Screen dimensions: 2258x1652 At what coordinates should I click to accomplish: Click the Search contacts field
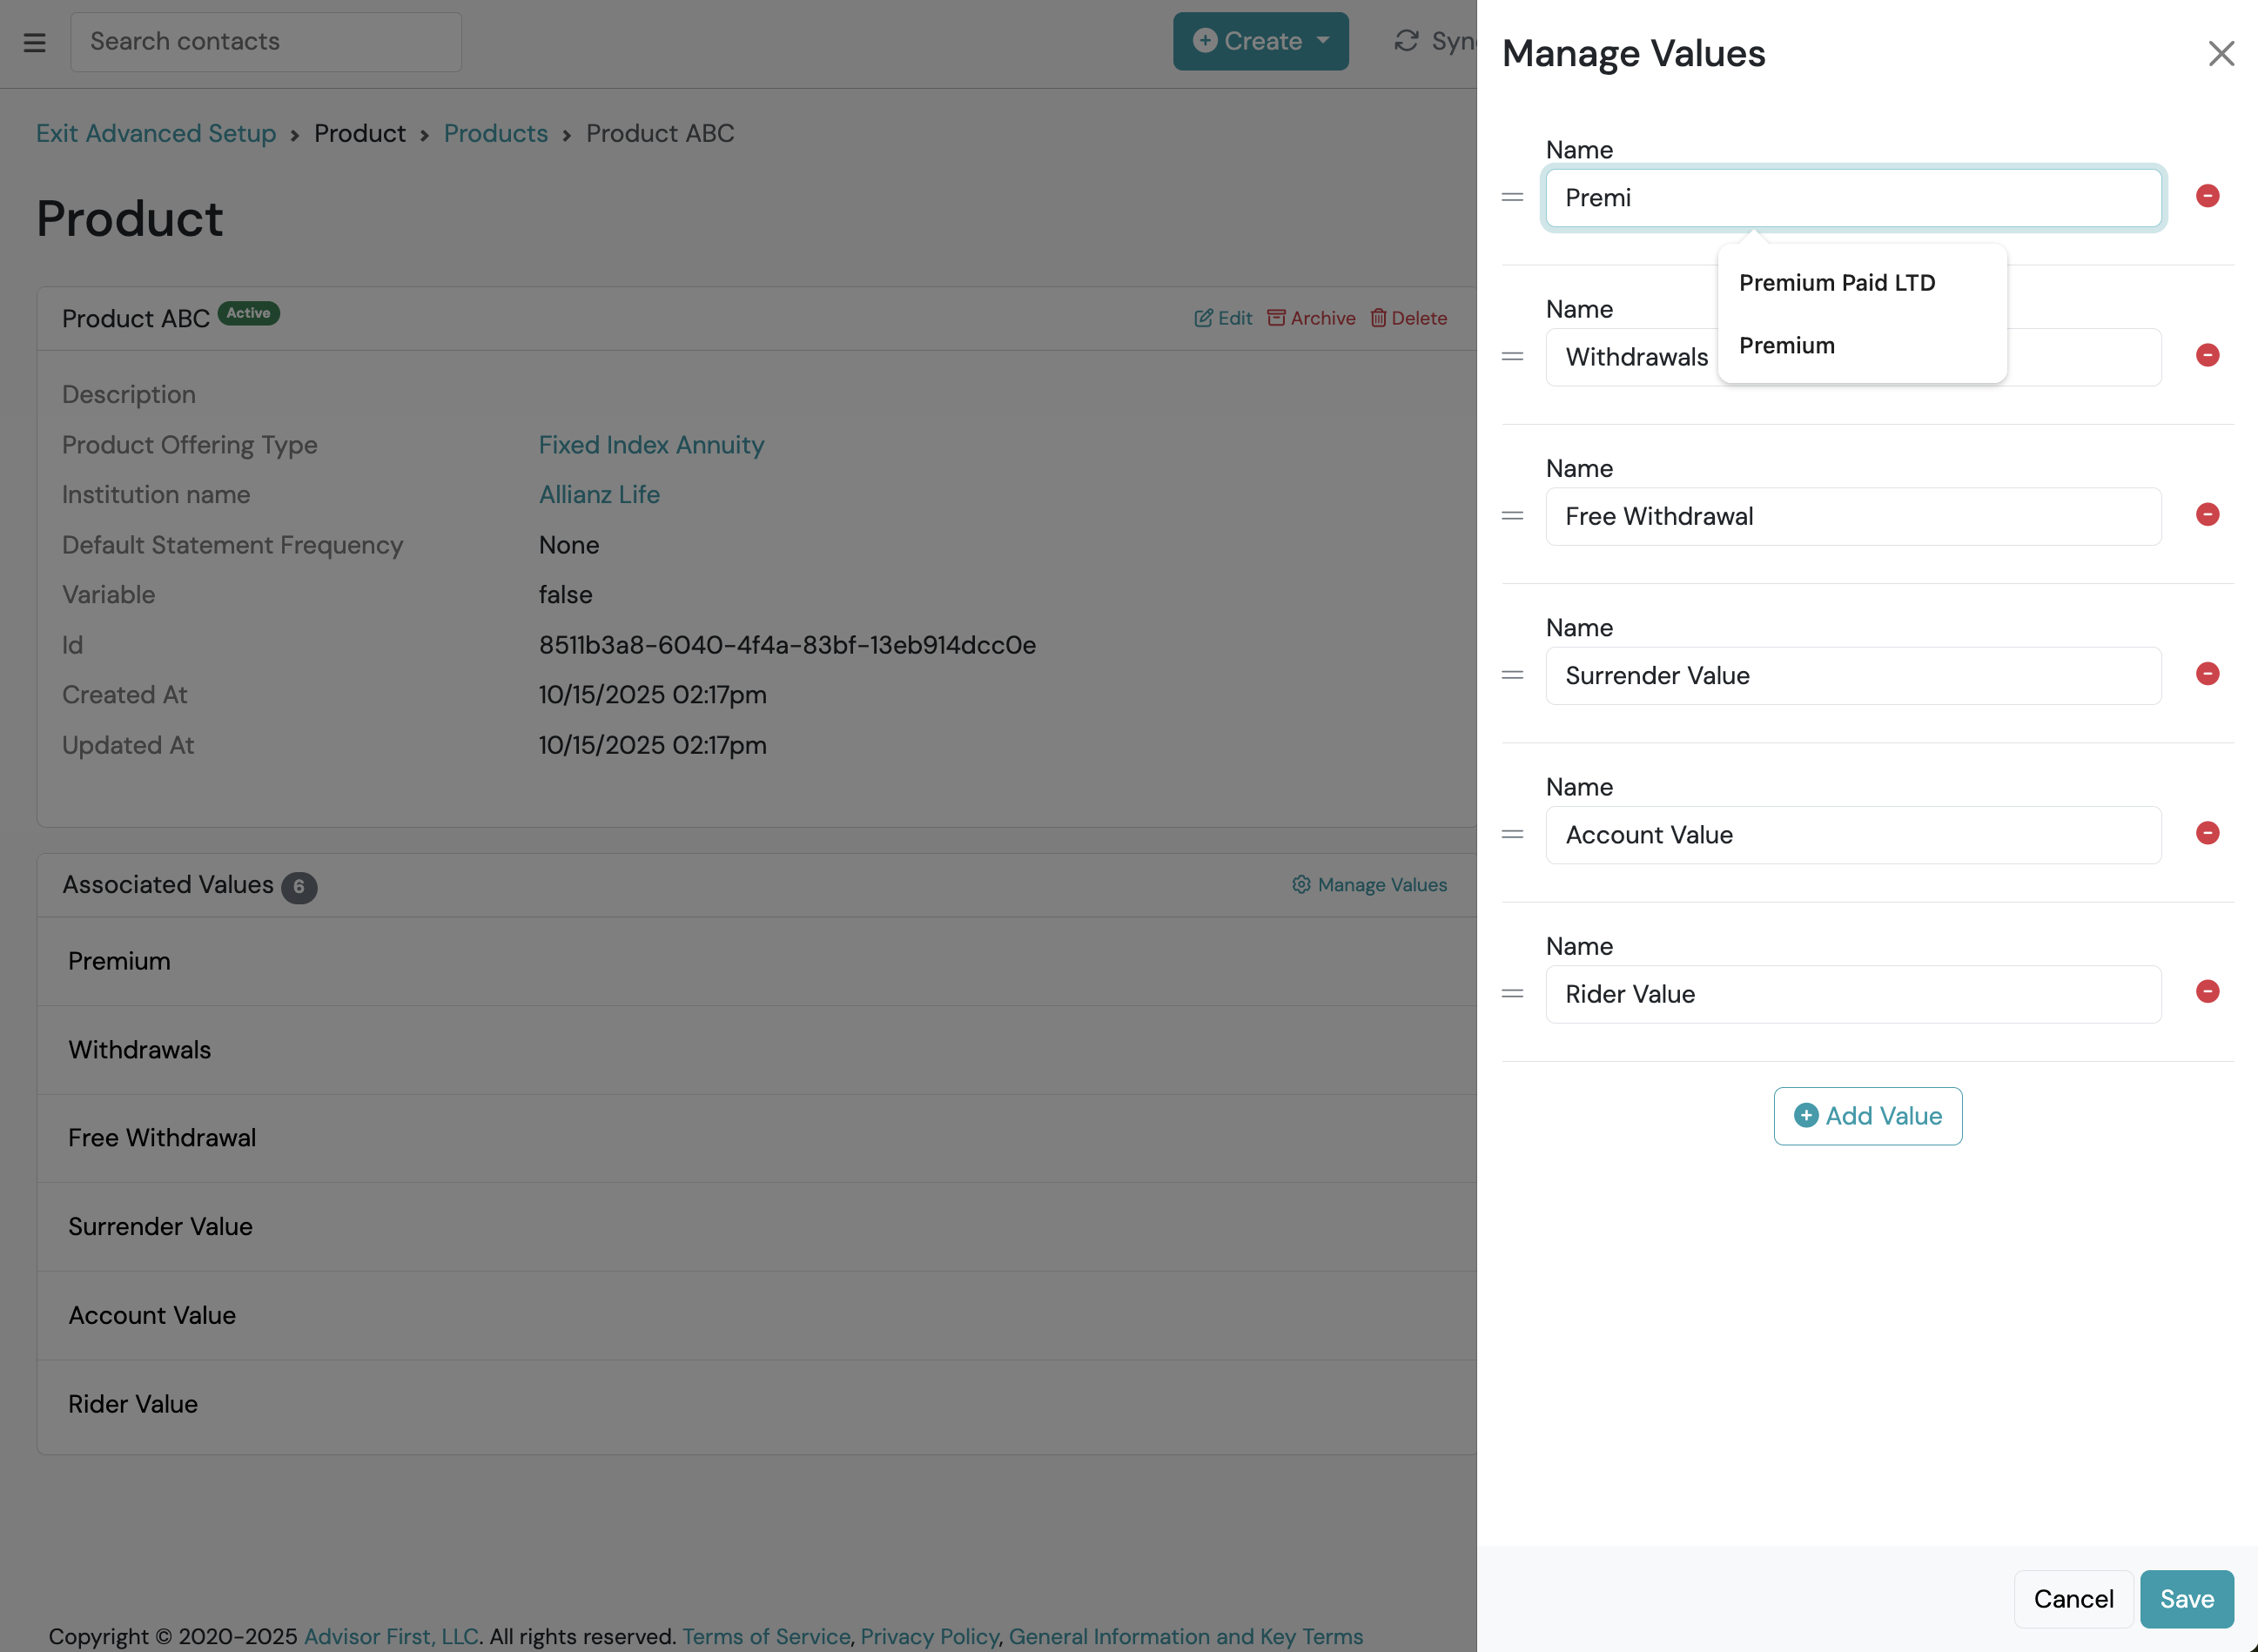point(266,42)
